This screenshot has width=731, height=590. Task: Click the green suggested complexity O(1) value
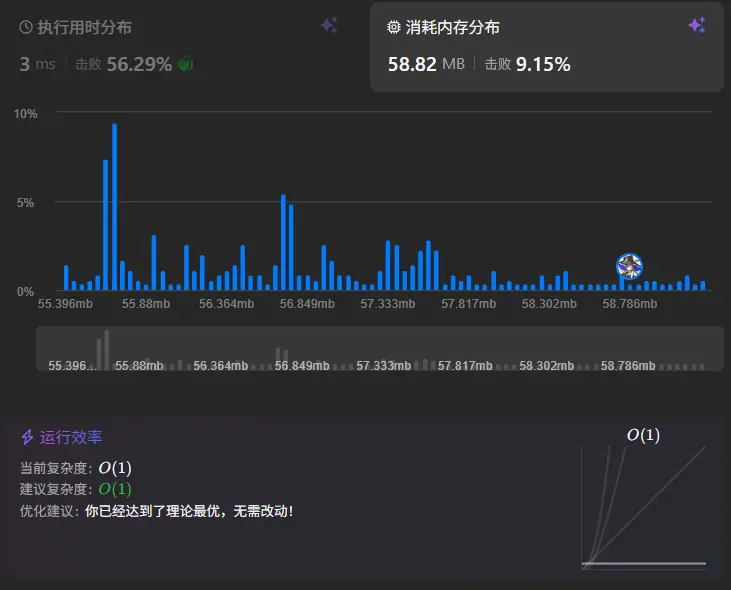point(114,489)
